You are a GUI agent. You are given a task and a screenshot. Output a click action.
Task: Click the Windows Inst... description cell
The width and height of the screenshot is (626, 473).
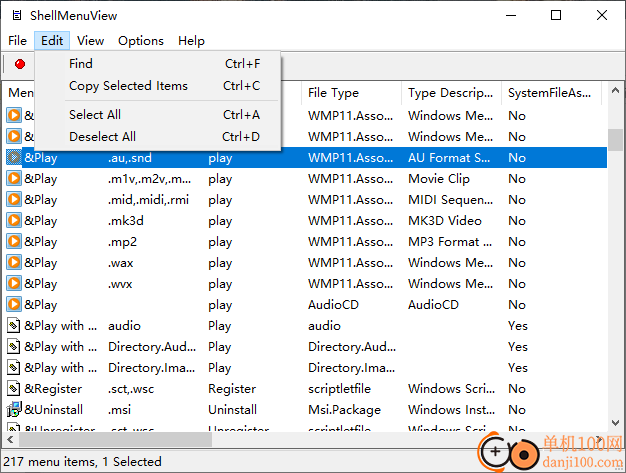pyautogui.click(x=451, y=410)
